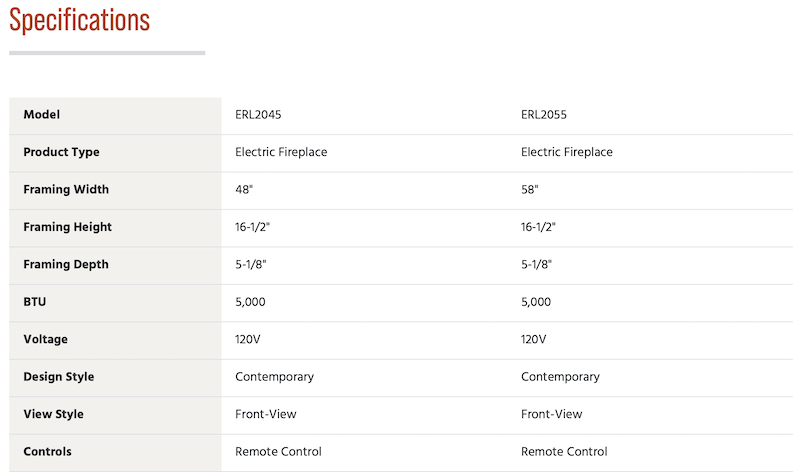The height and width of the screenshot is (472, 800).
Task: Click Remote Control under the ERL2055 column
Action: 564,452
